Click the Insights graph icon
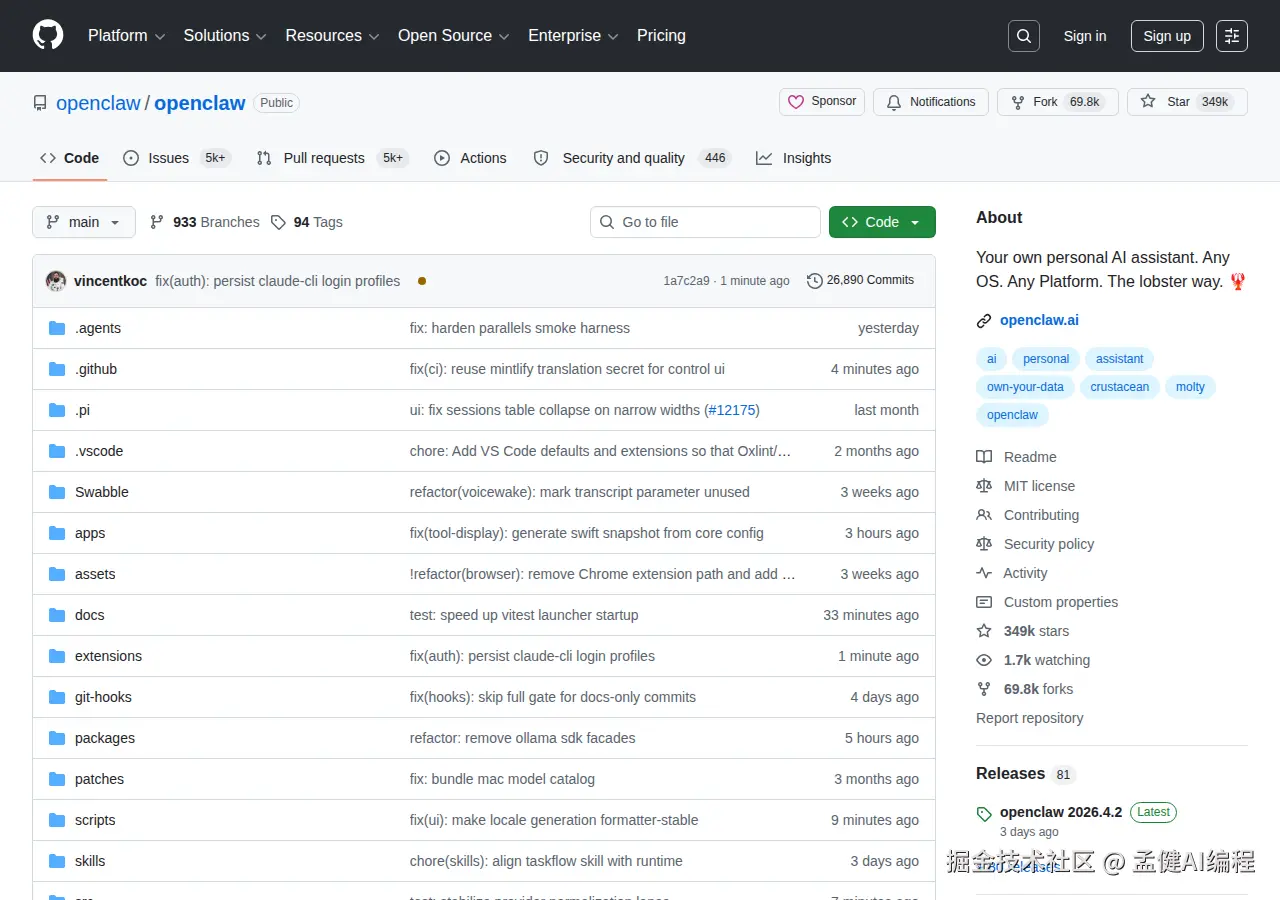Image resolution: width=1280 pixels, height=900 pixels. point(763,158)
